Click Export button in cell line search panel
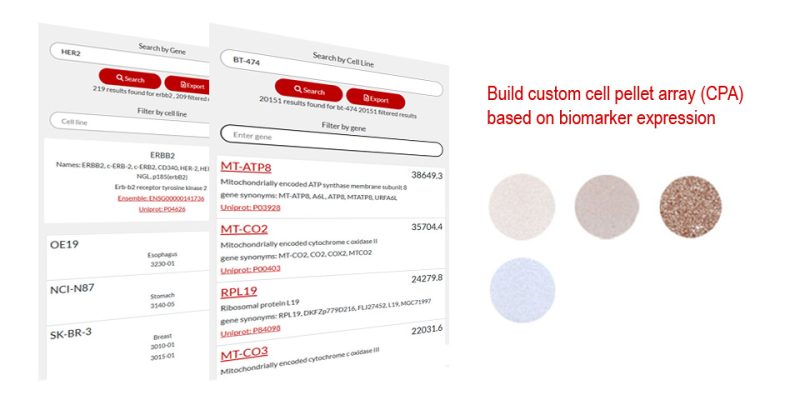 point(376,98)
